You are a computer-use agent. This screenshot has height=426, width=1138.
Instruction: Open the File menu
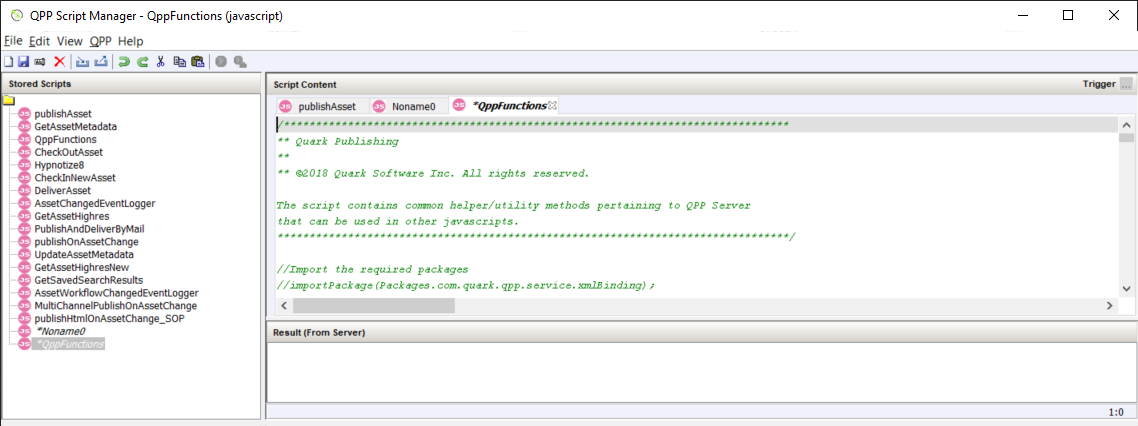(13, 41)
